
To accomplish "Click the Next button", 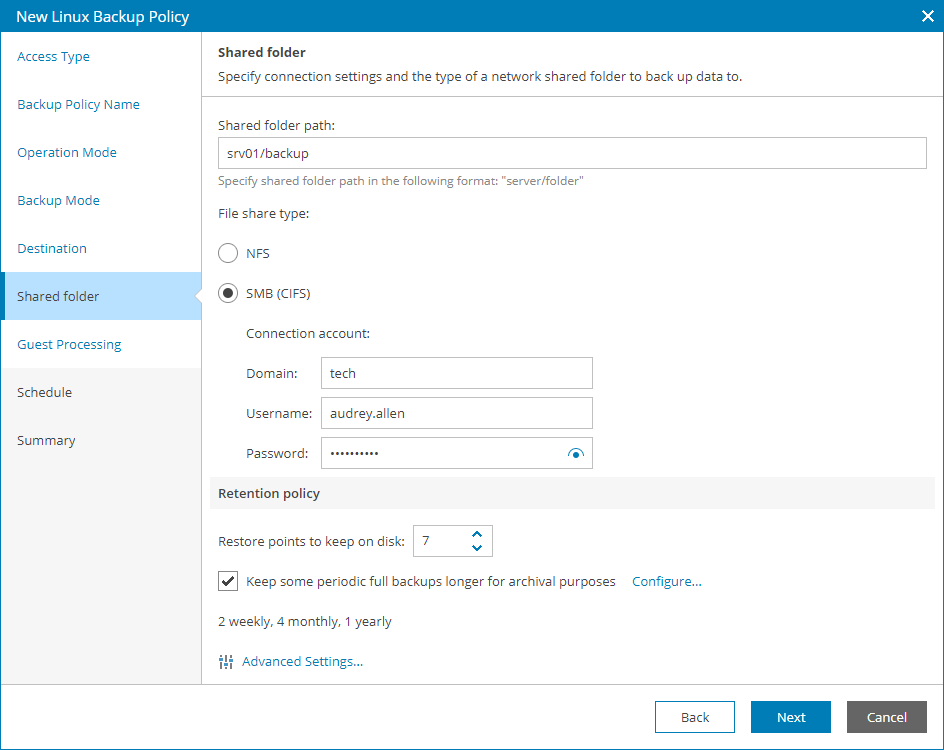I will point(790,717).
